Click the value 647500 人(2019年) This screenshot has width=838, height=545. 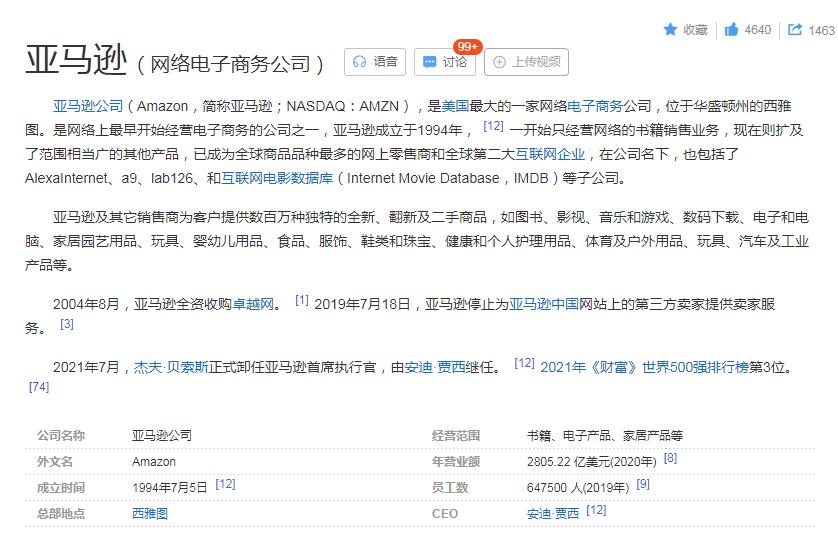[578, 488]
